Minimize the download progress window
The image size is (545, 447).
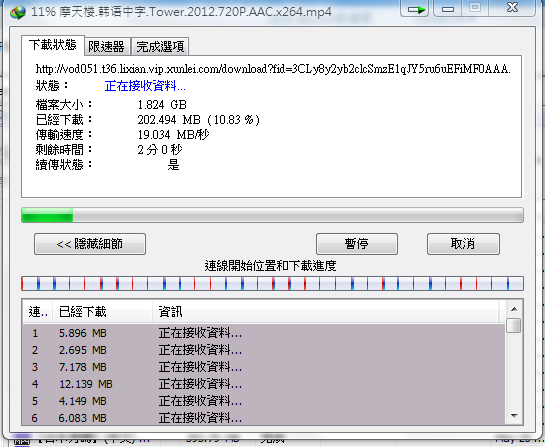pyautogui.click(x=447, y=8)
